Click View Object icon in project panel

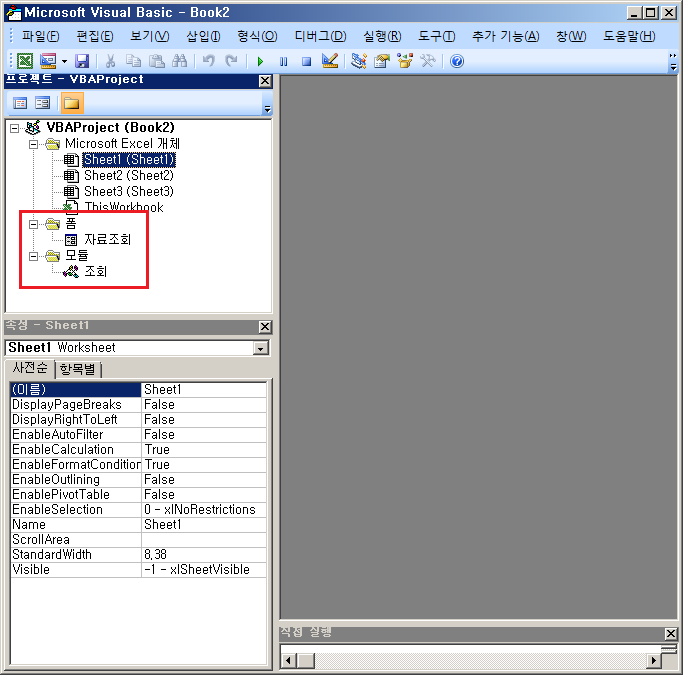[43, 103]
